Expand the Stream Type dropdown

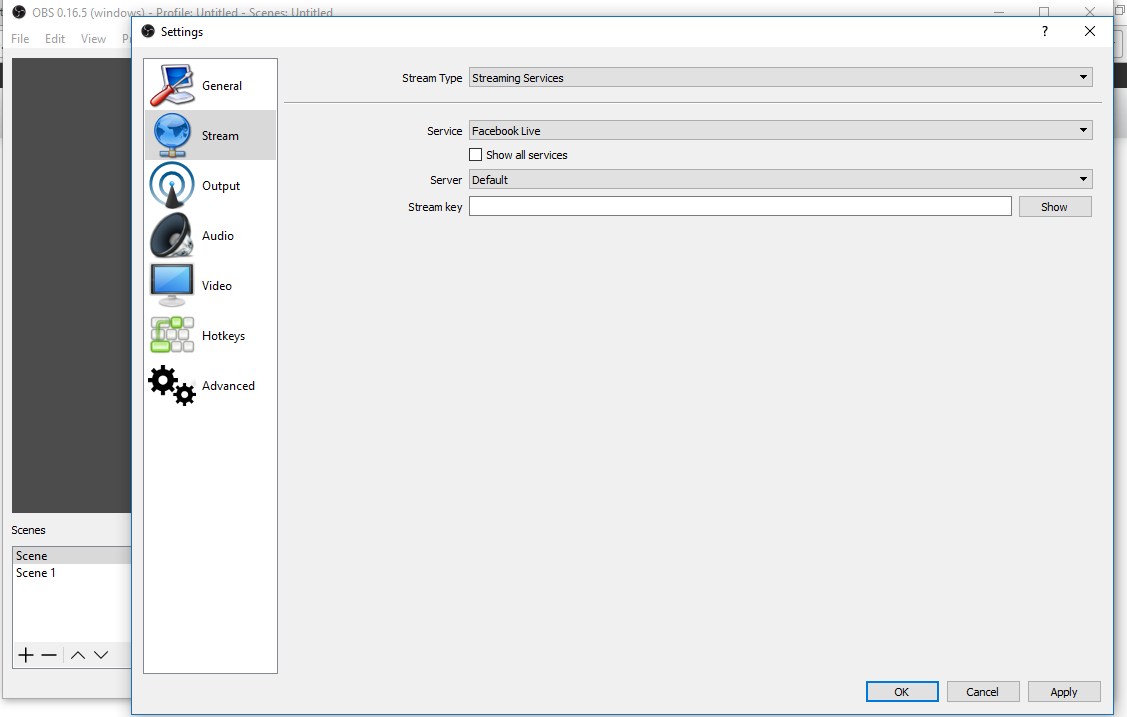pos(780,78)
